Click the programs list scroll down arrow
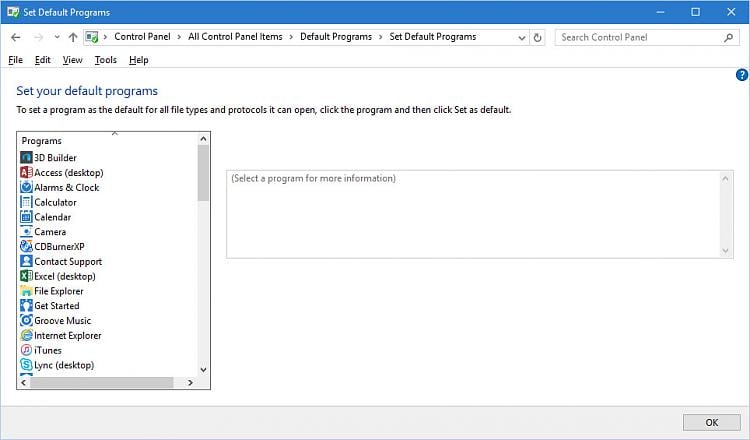This screenshot has width=750, height=440. (x=203, y=370)
